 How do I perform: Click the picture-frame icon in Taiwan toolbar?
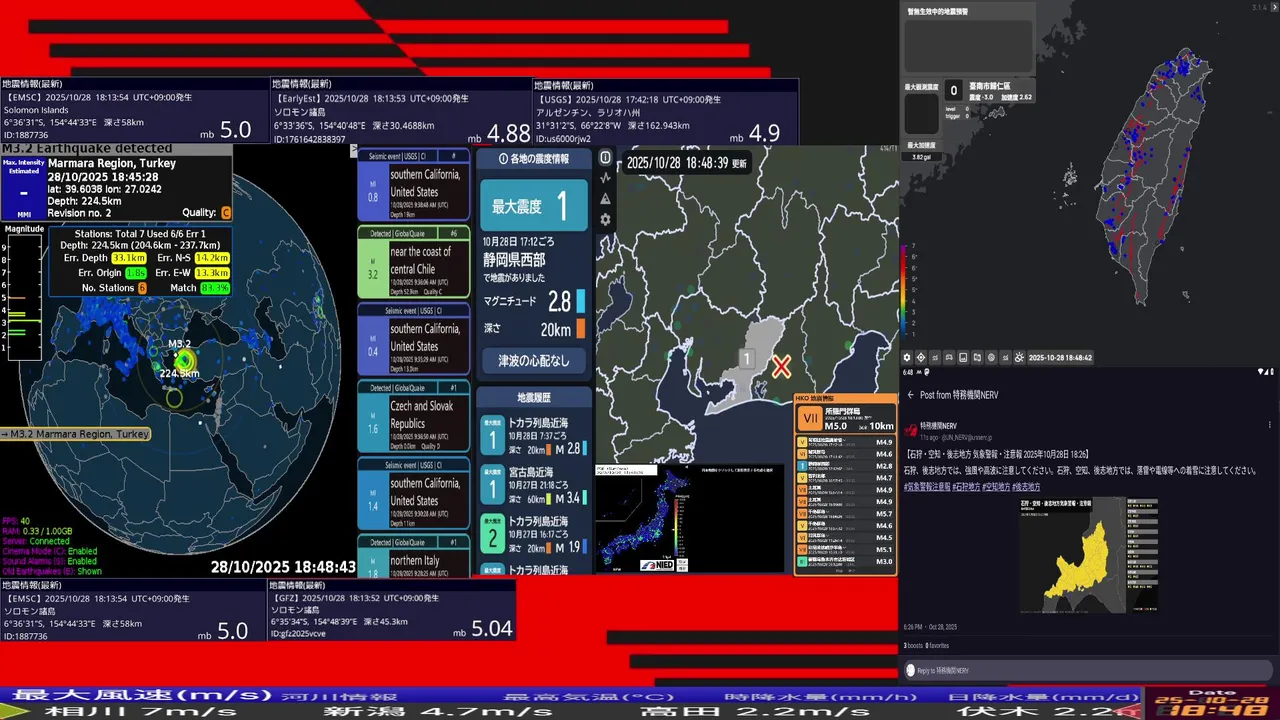(x=963, y=357)
